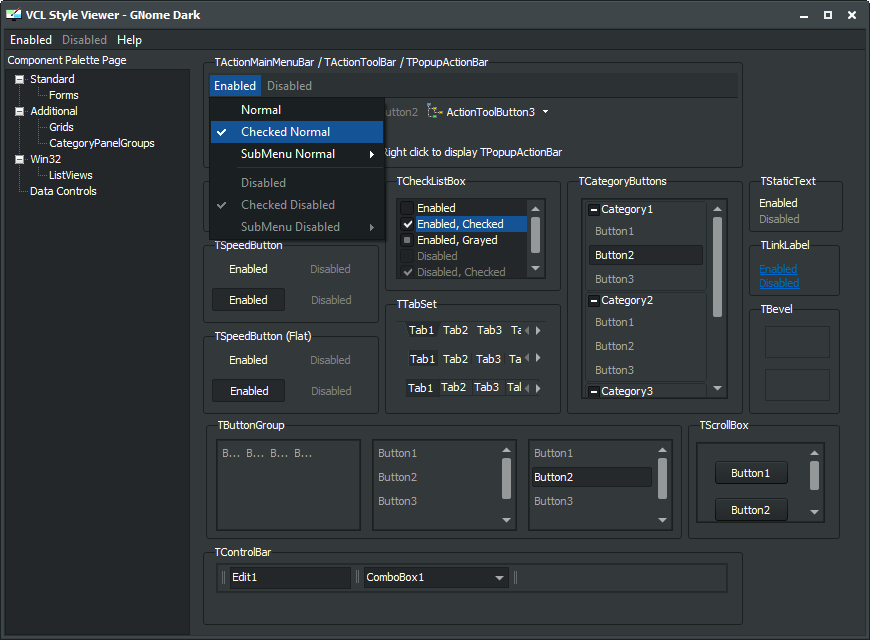Viewport: 870px width, 640px height.
Task: Click the Disabled TLinkLabel link
Action: tap(779, 283)
